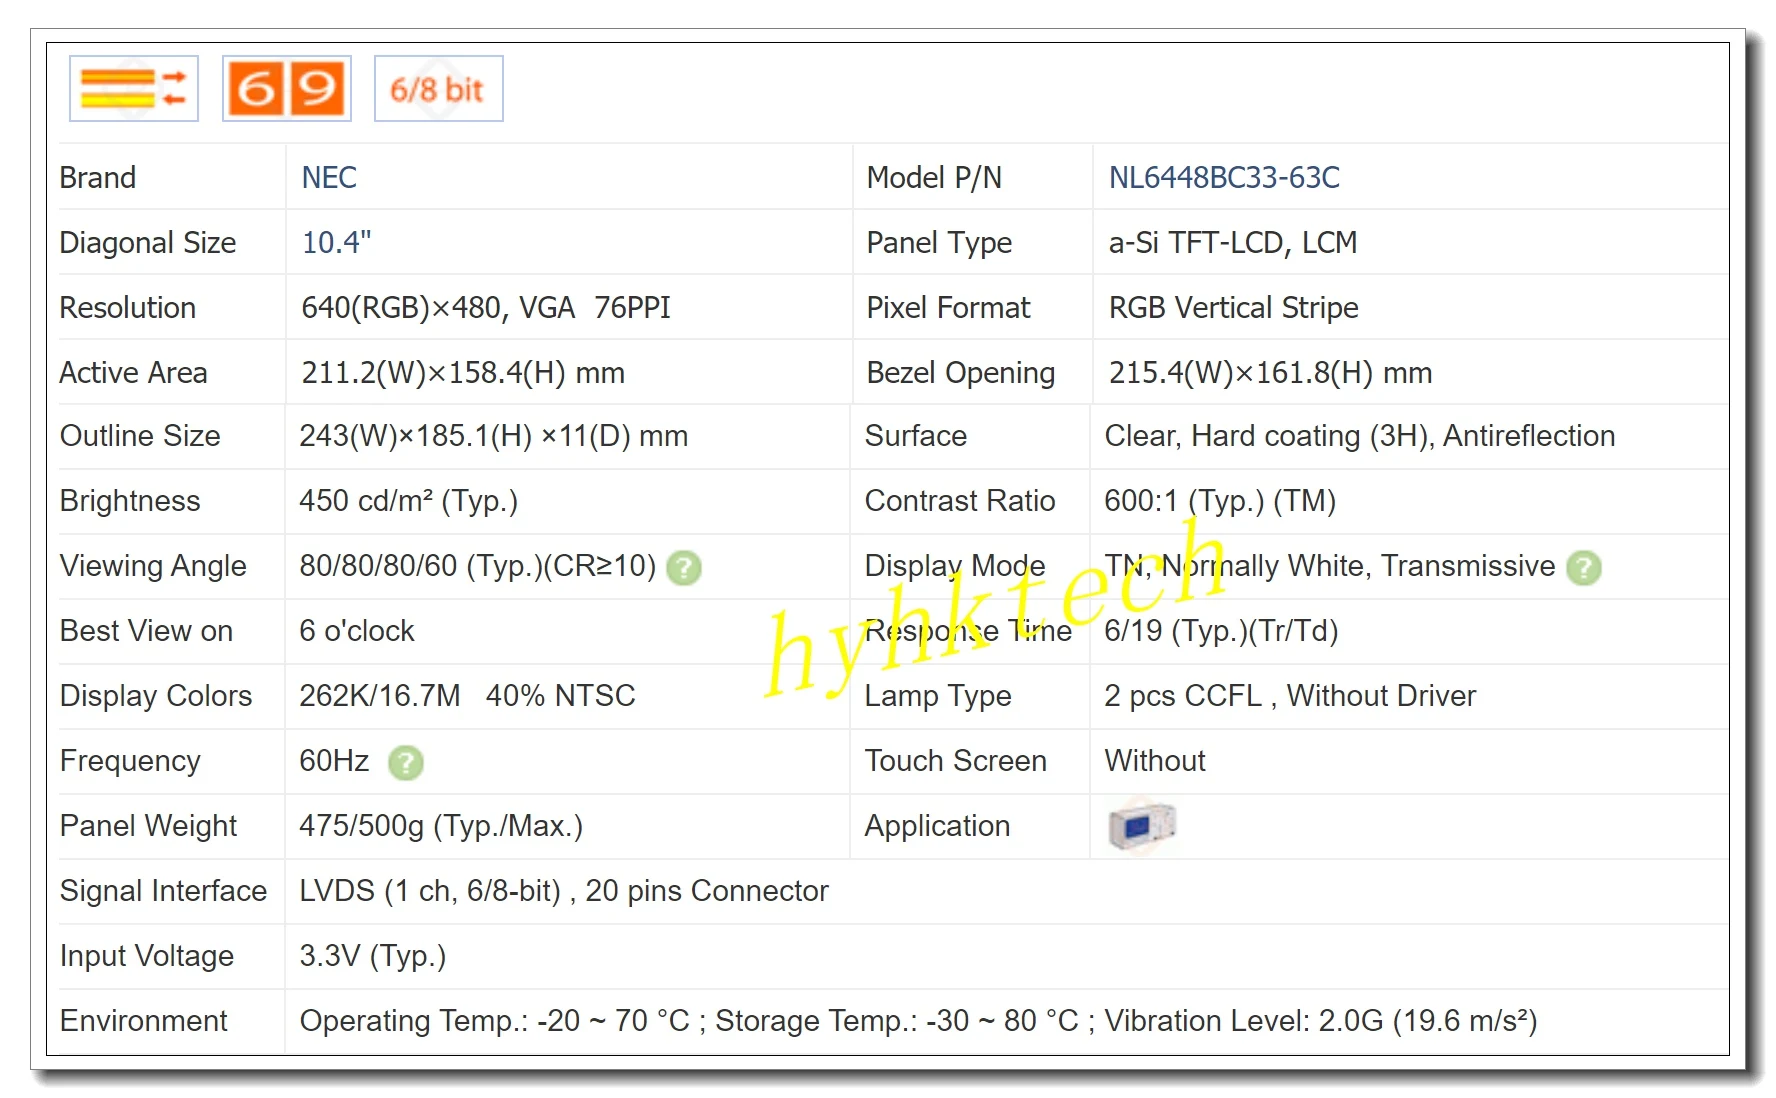Click the Panel Weight label
Viewport: 1776px width, 1098px height.
148,826
